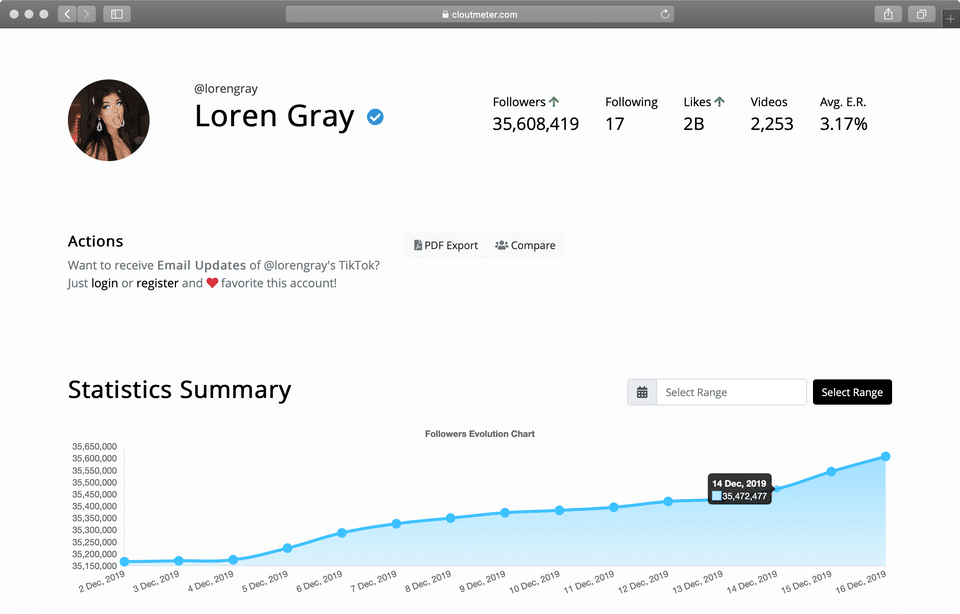Open the login link
Viewport: 960px width, 614px height.
(105, 283)
